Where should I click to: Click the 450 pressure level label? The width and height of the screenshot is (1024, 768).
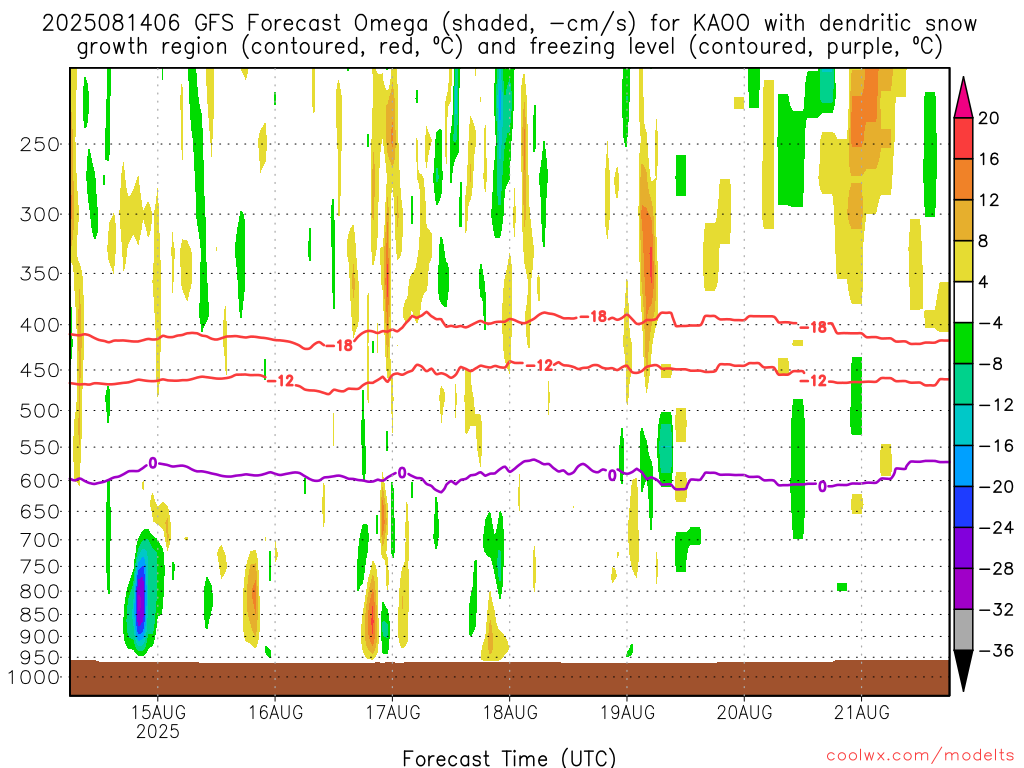pos(40,370)
